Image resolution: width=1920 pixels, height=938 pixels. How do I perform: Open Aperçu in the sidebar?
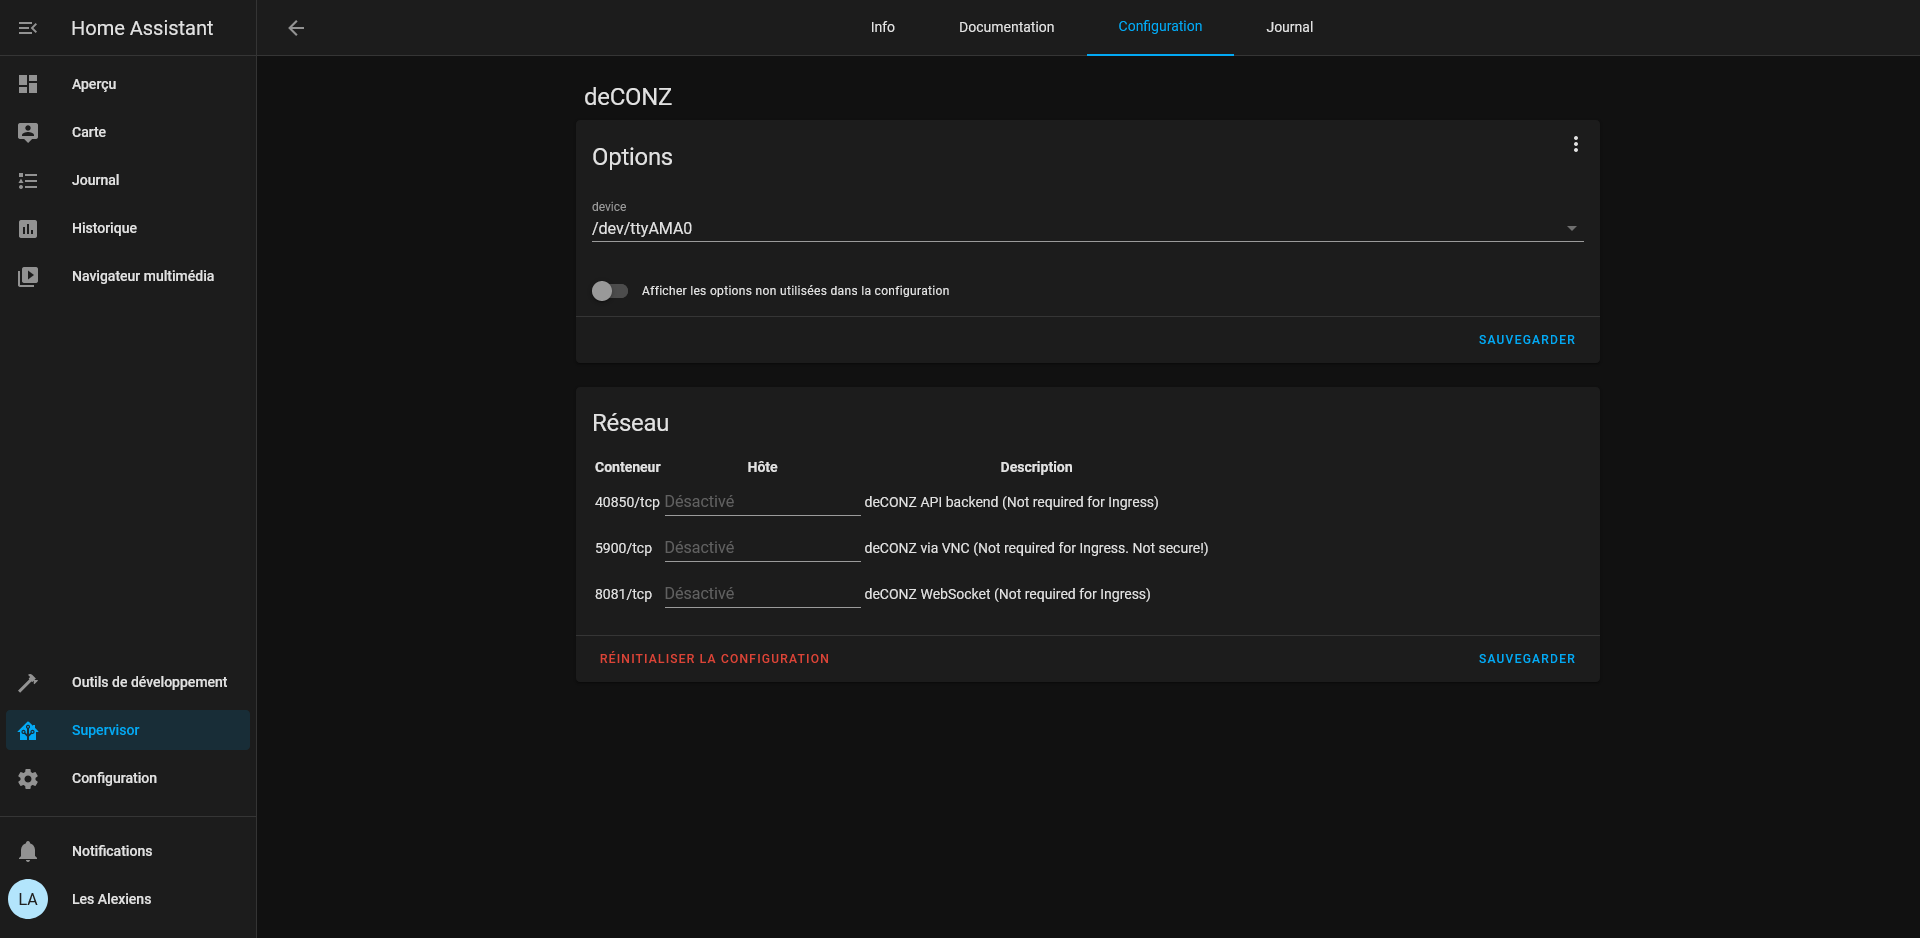coord(128,84)
